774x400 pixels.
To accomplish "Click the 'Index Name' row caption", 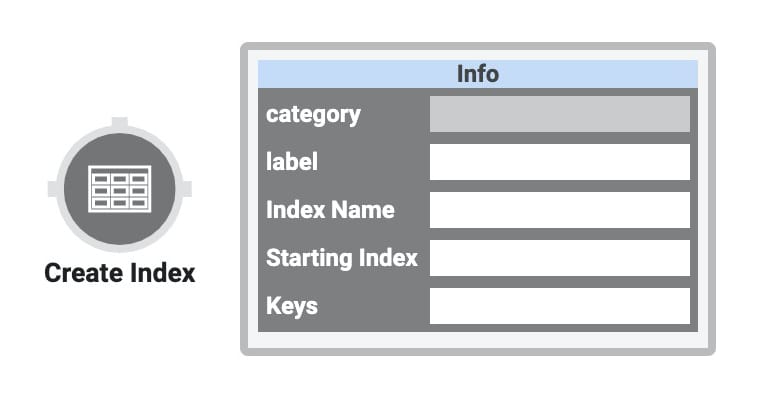I will tap(330, 209).
